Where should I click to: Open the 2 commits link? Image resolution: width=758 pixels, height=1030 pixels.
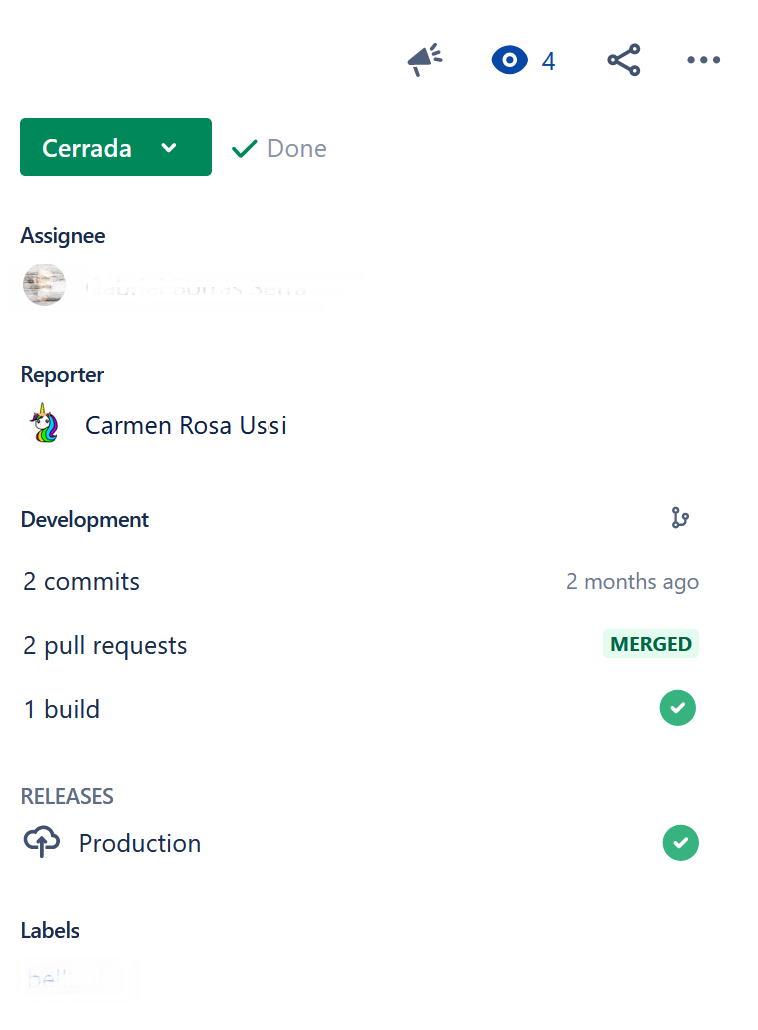[x=81, y=581]
